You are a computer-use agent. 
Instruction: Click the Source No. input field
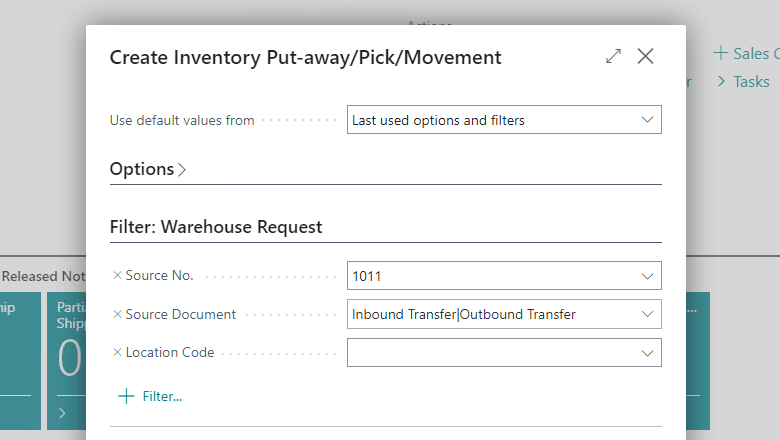click(x=490, y=276)
